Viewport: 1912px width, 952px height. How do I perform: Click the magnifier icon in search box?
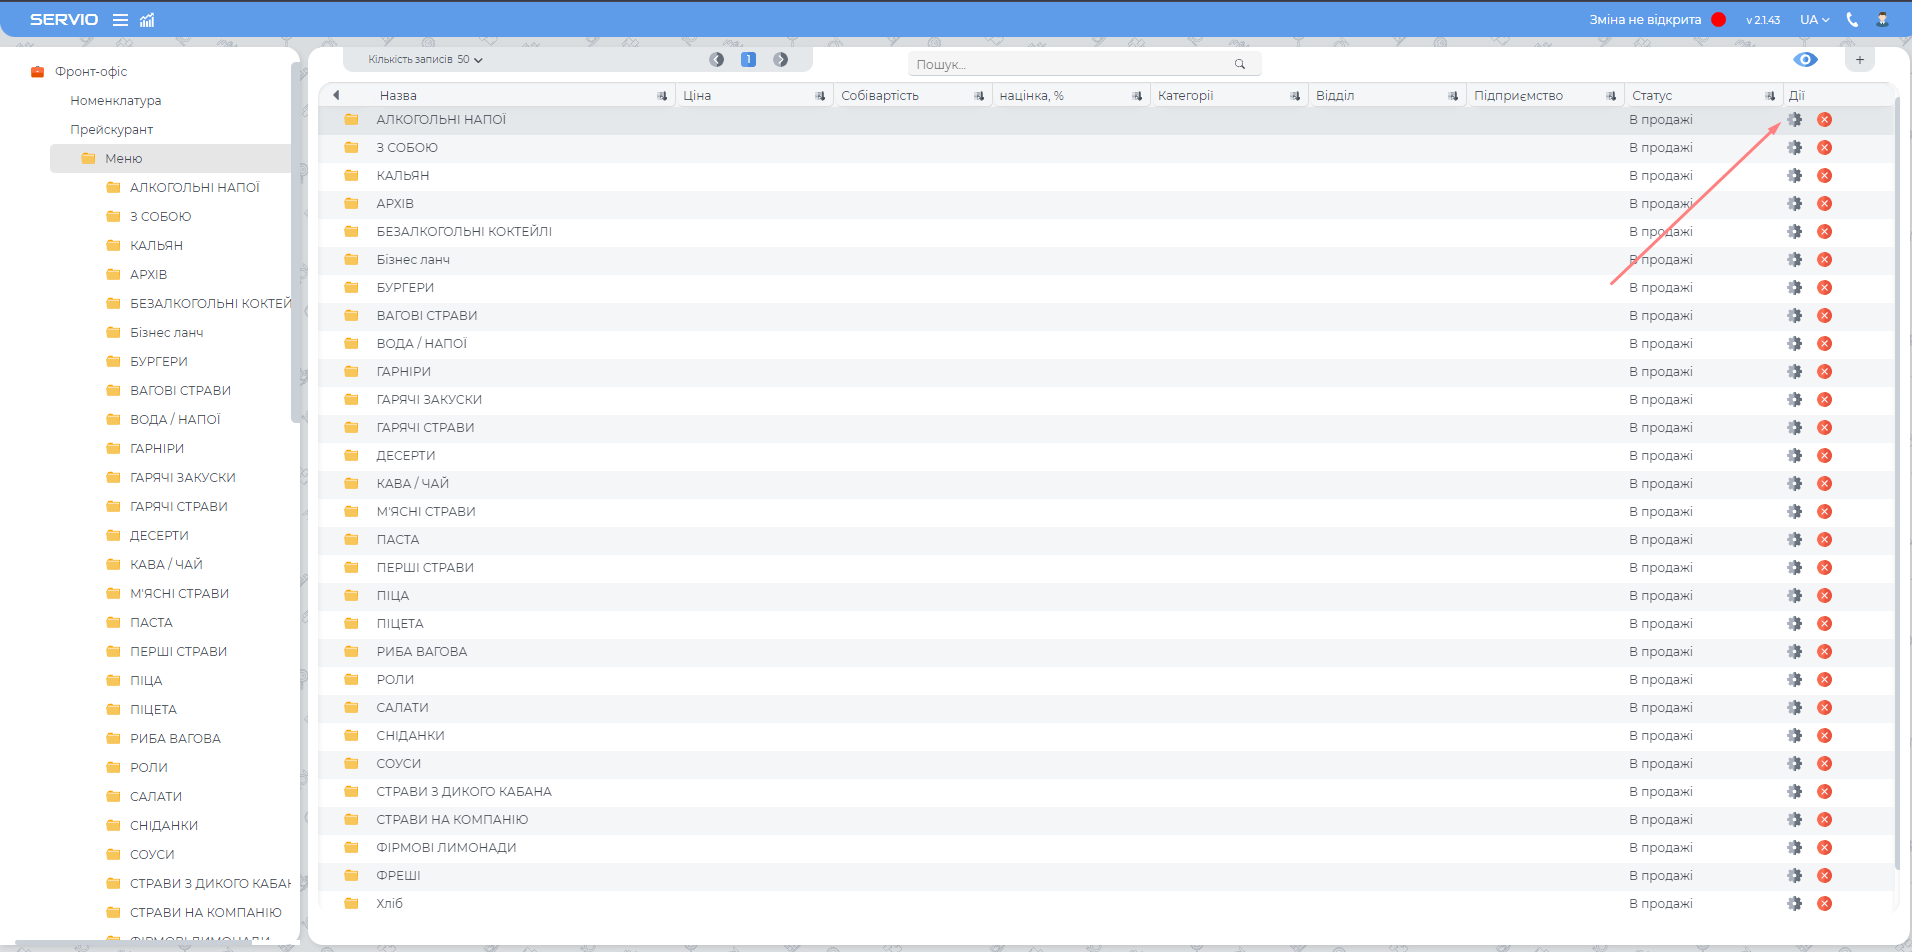click(x=1240, y=64)
